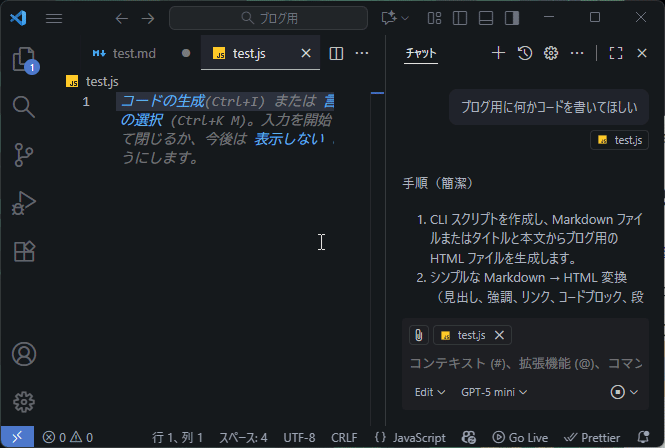The height and width of the screenshot is (448, 665).
Task: Start Go Live server
Action: (x=520, y=437)
